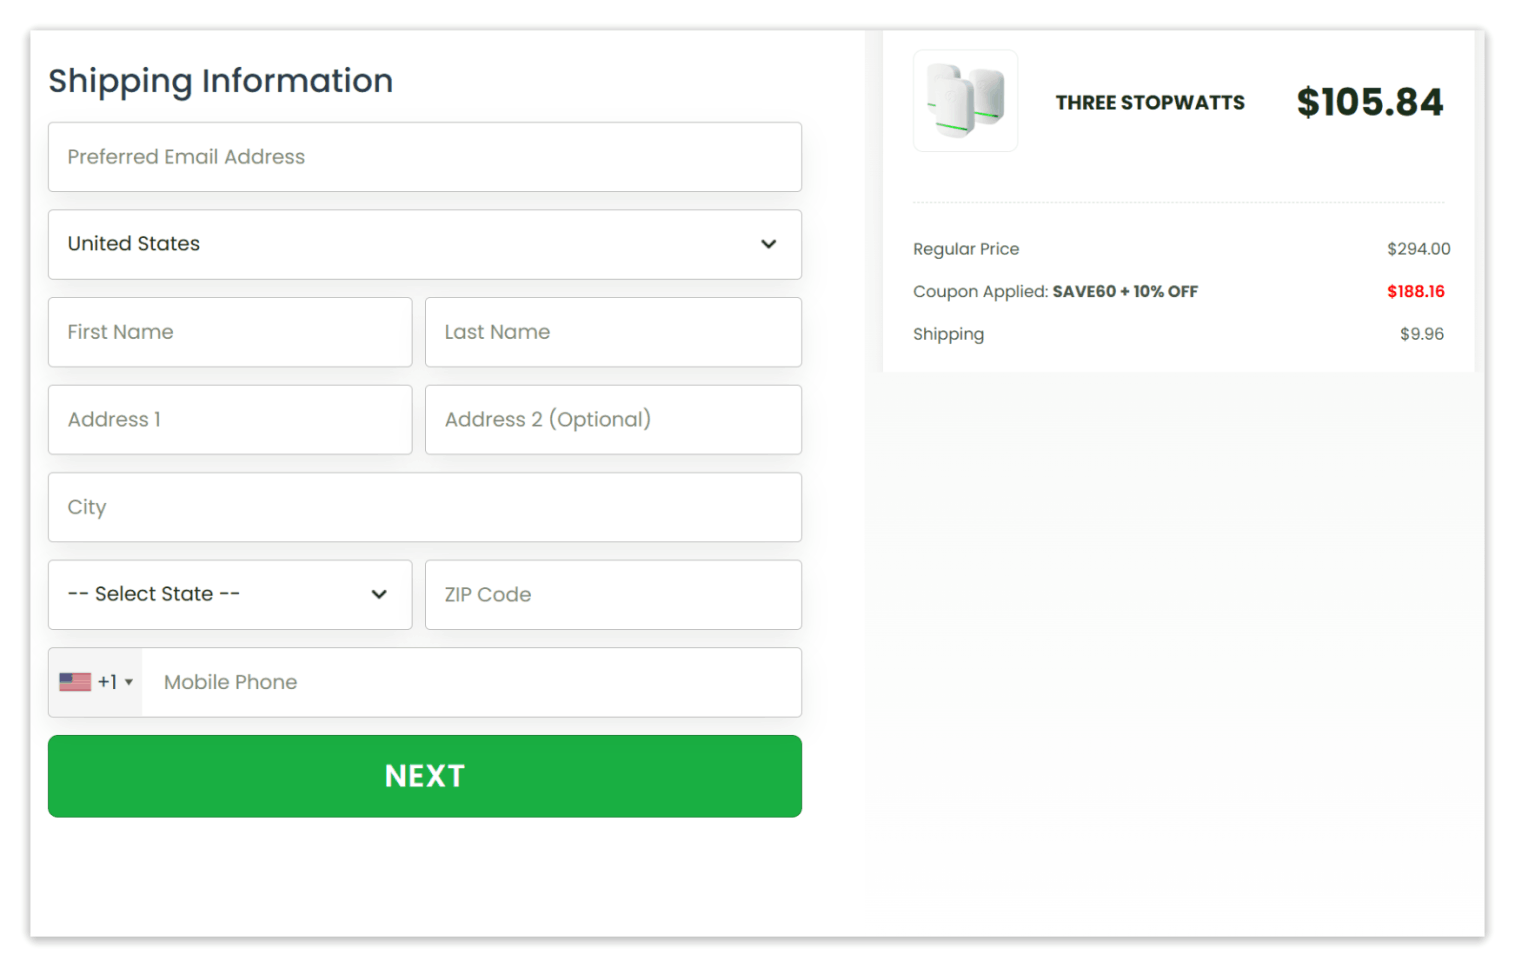This screenshot has width=1515, height=967.
Task: Click the First Name input field
Action: 230,332
